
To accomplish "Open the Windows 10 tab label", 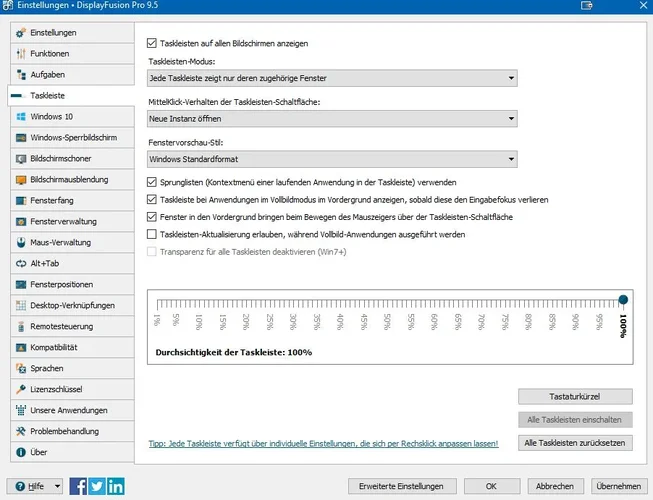I will (x=52, y=117).
